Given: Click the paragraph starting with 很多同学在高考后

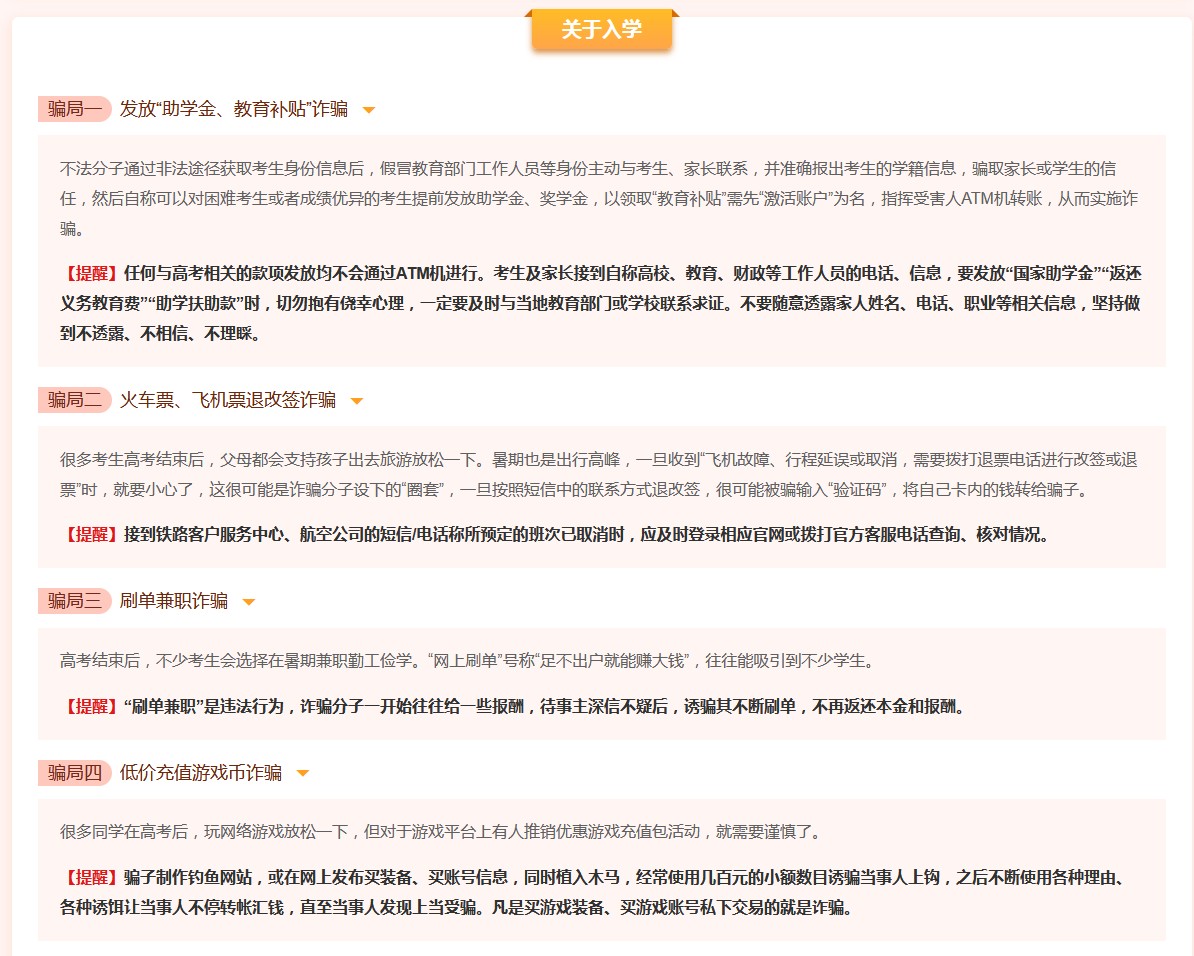Looking at the screenshot, I should pos(440,832).
